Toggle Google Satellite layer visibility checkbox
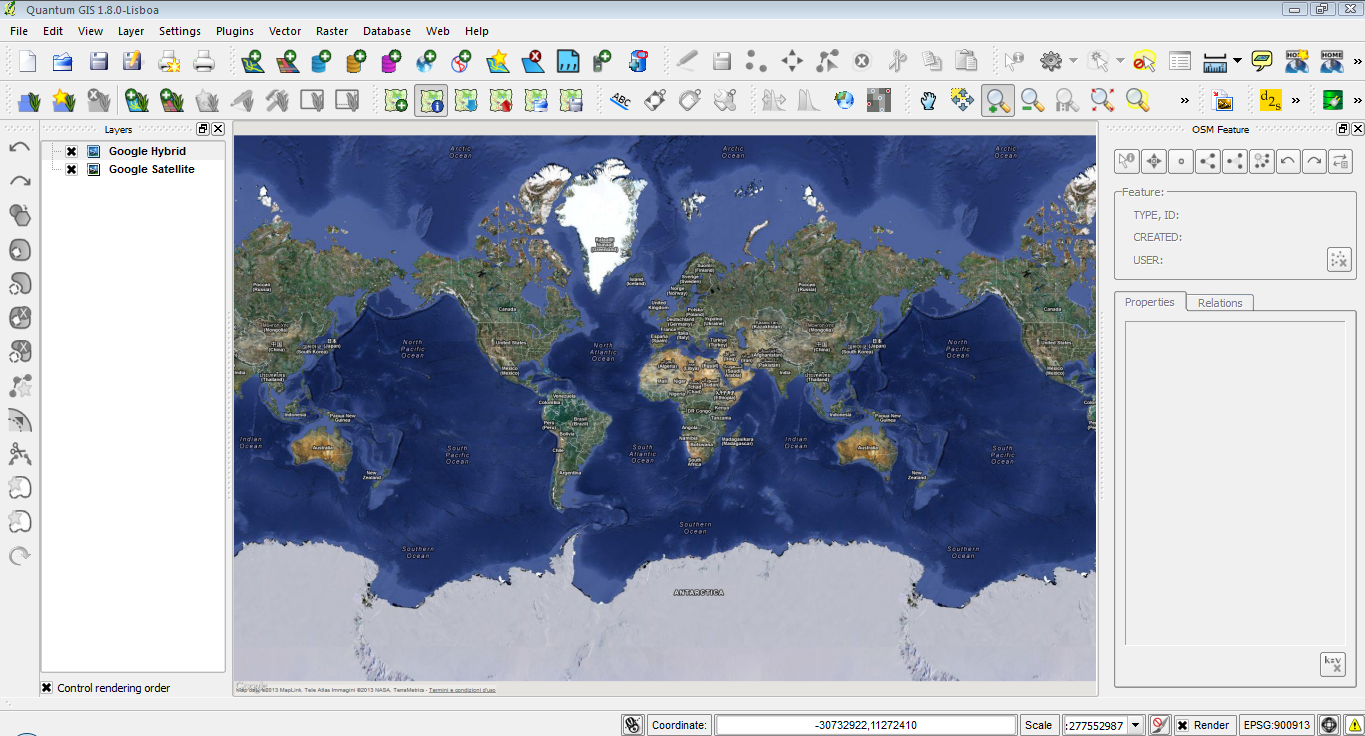 (71, 169)
